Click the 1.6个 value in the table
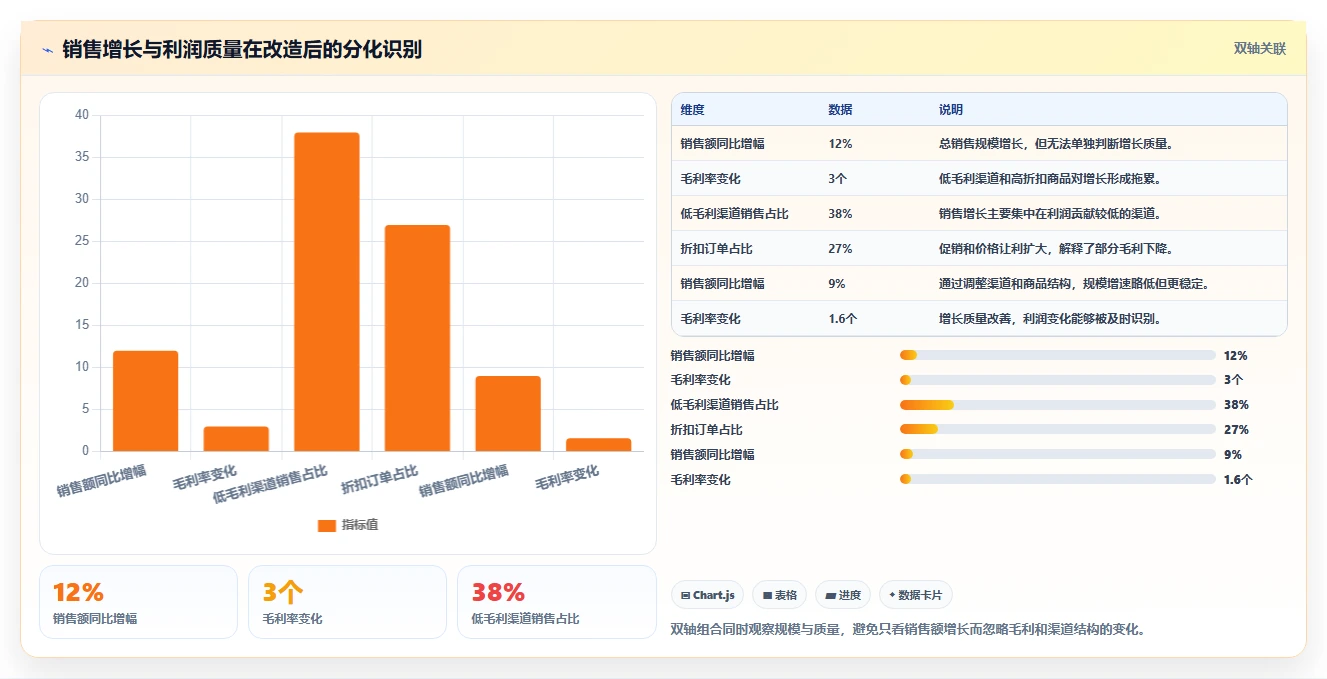1327x679 pixels. pyautogui.click(x=842, y=318)
